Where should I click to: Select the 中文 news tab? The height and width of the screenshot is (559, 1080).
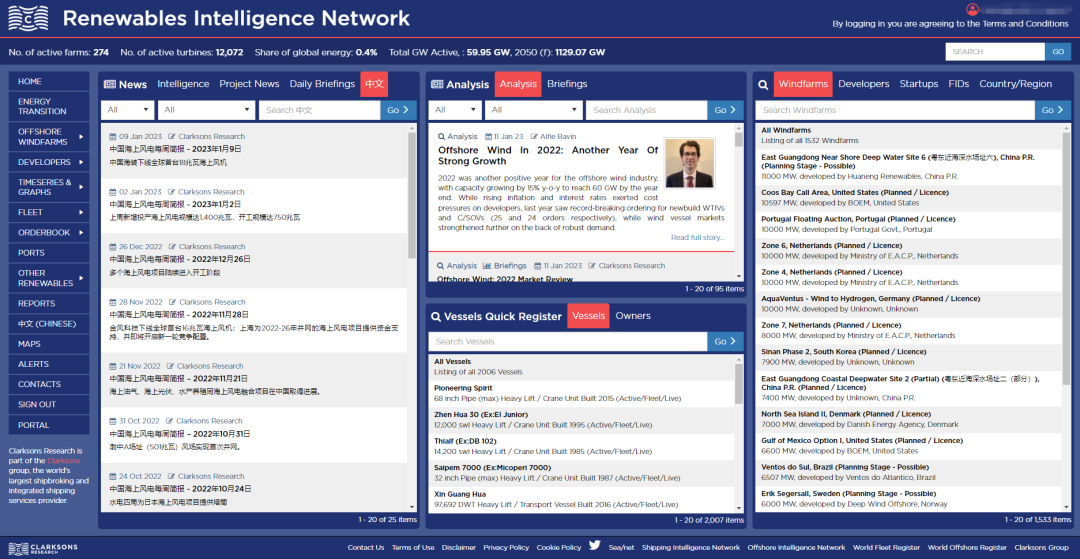375,84
